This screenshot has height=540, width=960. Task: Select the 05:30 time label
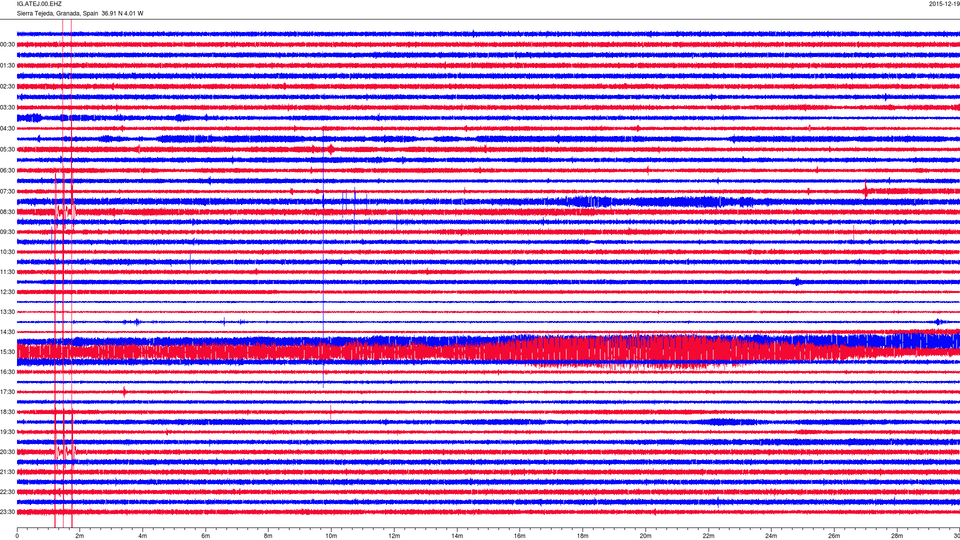[x=7, y=149]
